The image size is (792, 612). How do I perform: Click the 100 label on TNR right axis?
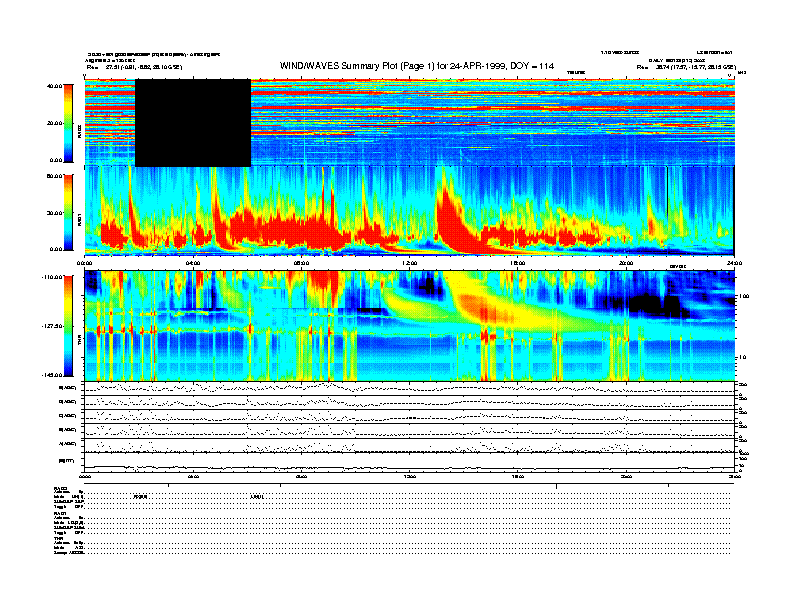744,296
